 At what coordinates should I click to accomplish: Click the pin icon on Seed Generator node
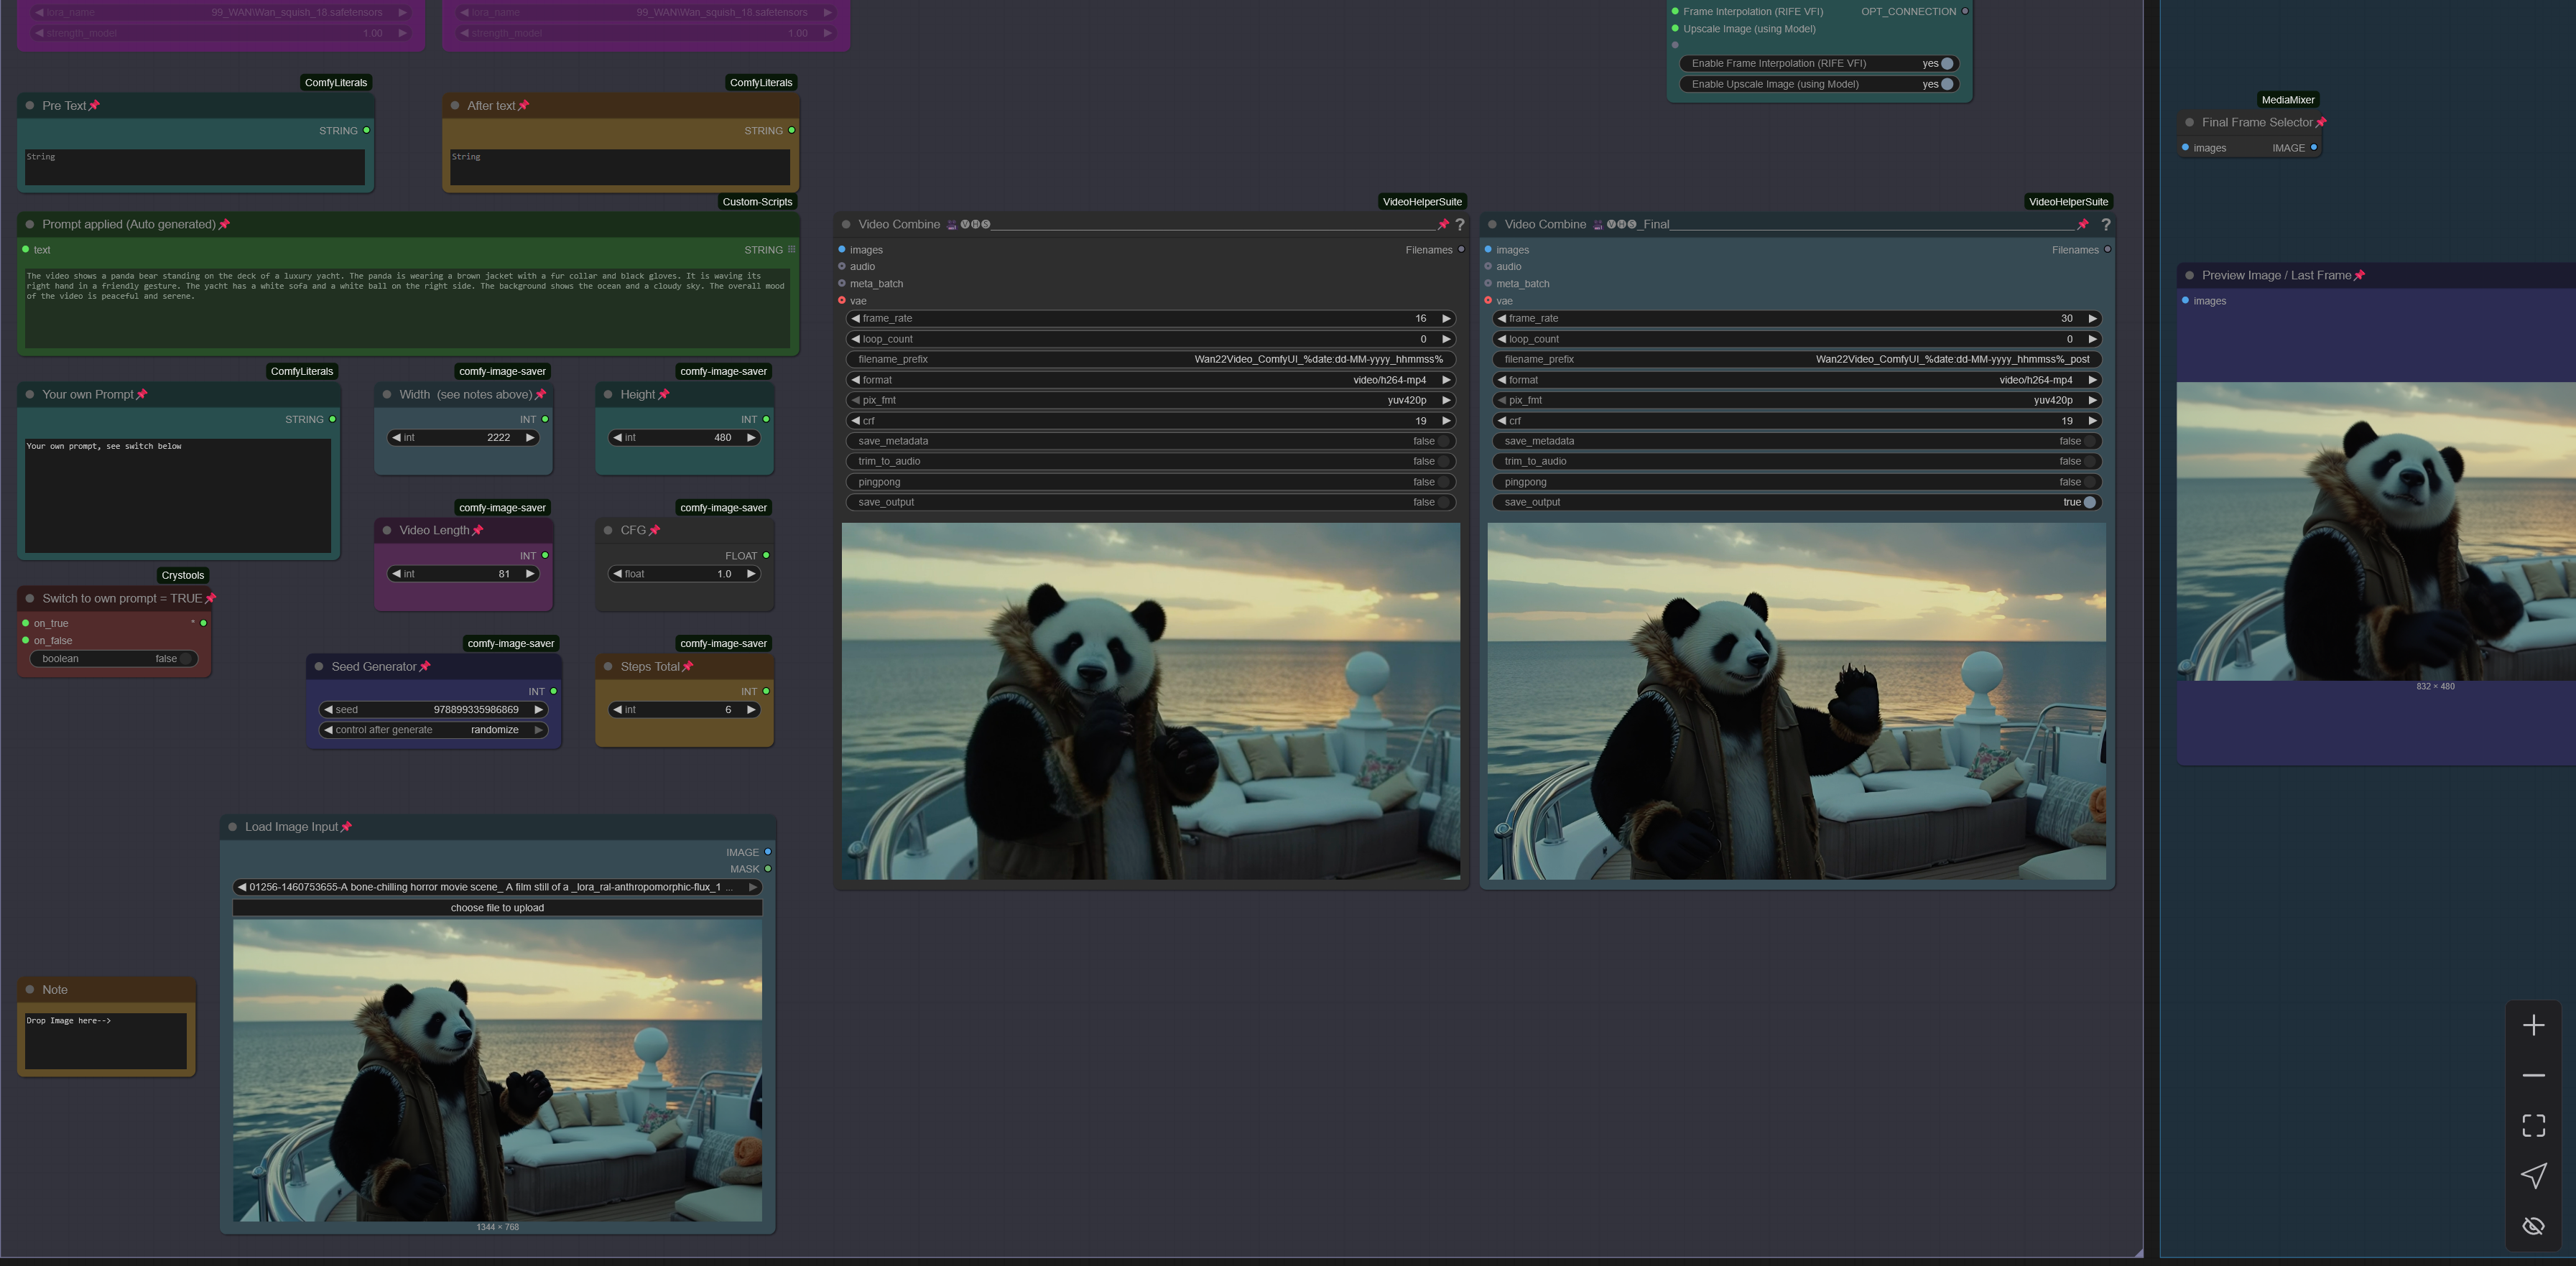pyautogui.click(x=425, y=667)
